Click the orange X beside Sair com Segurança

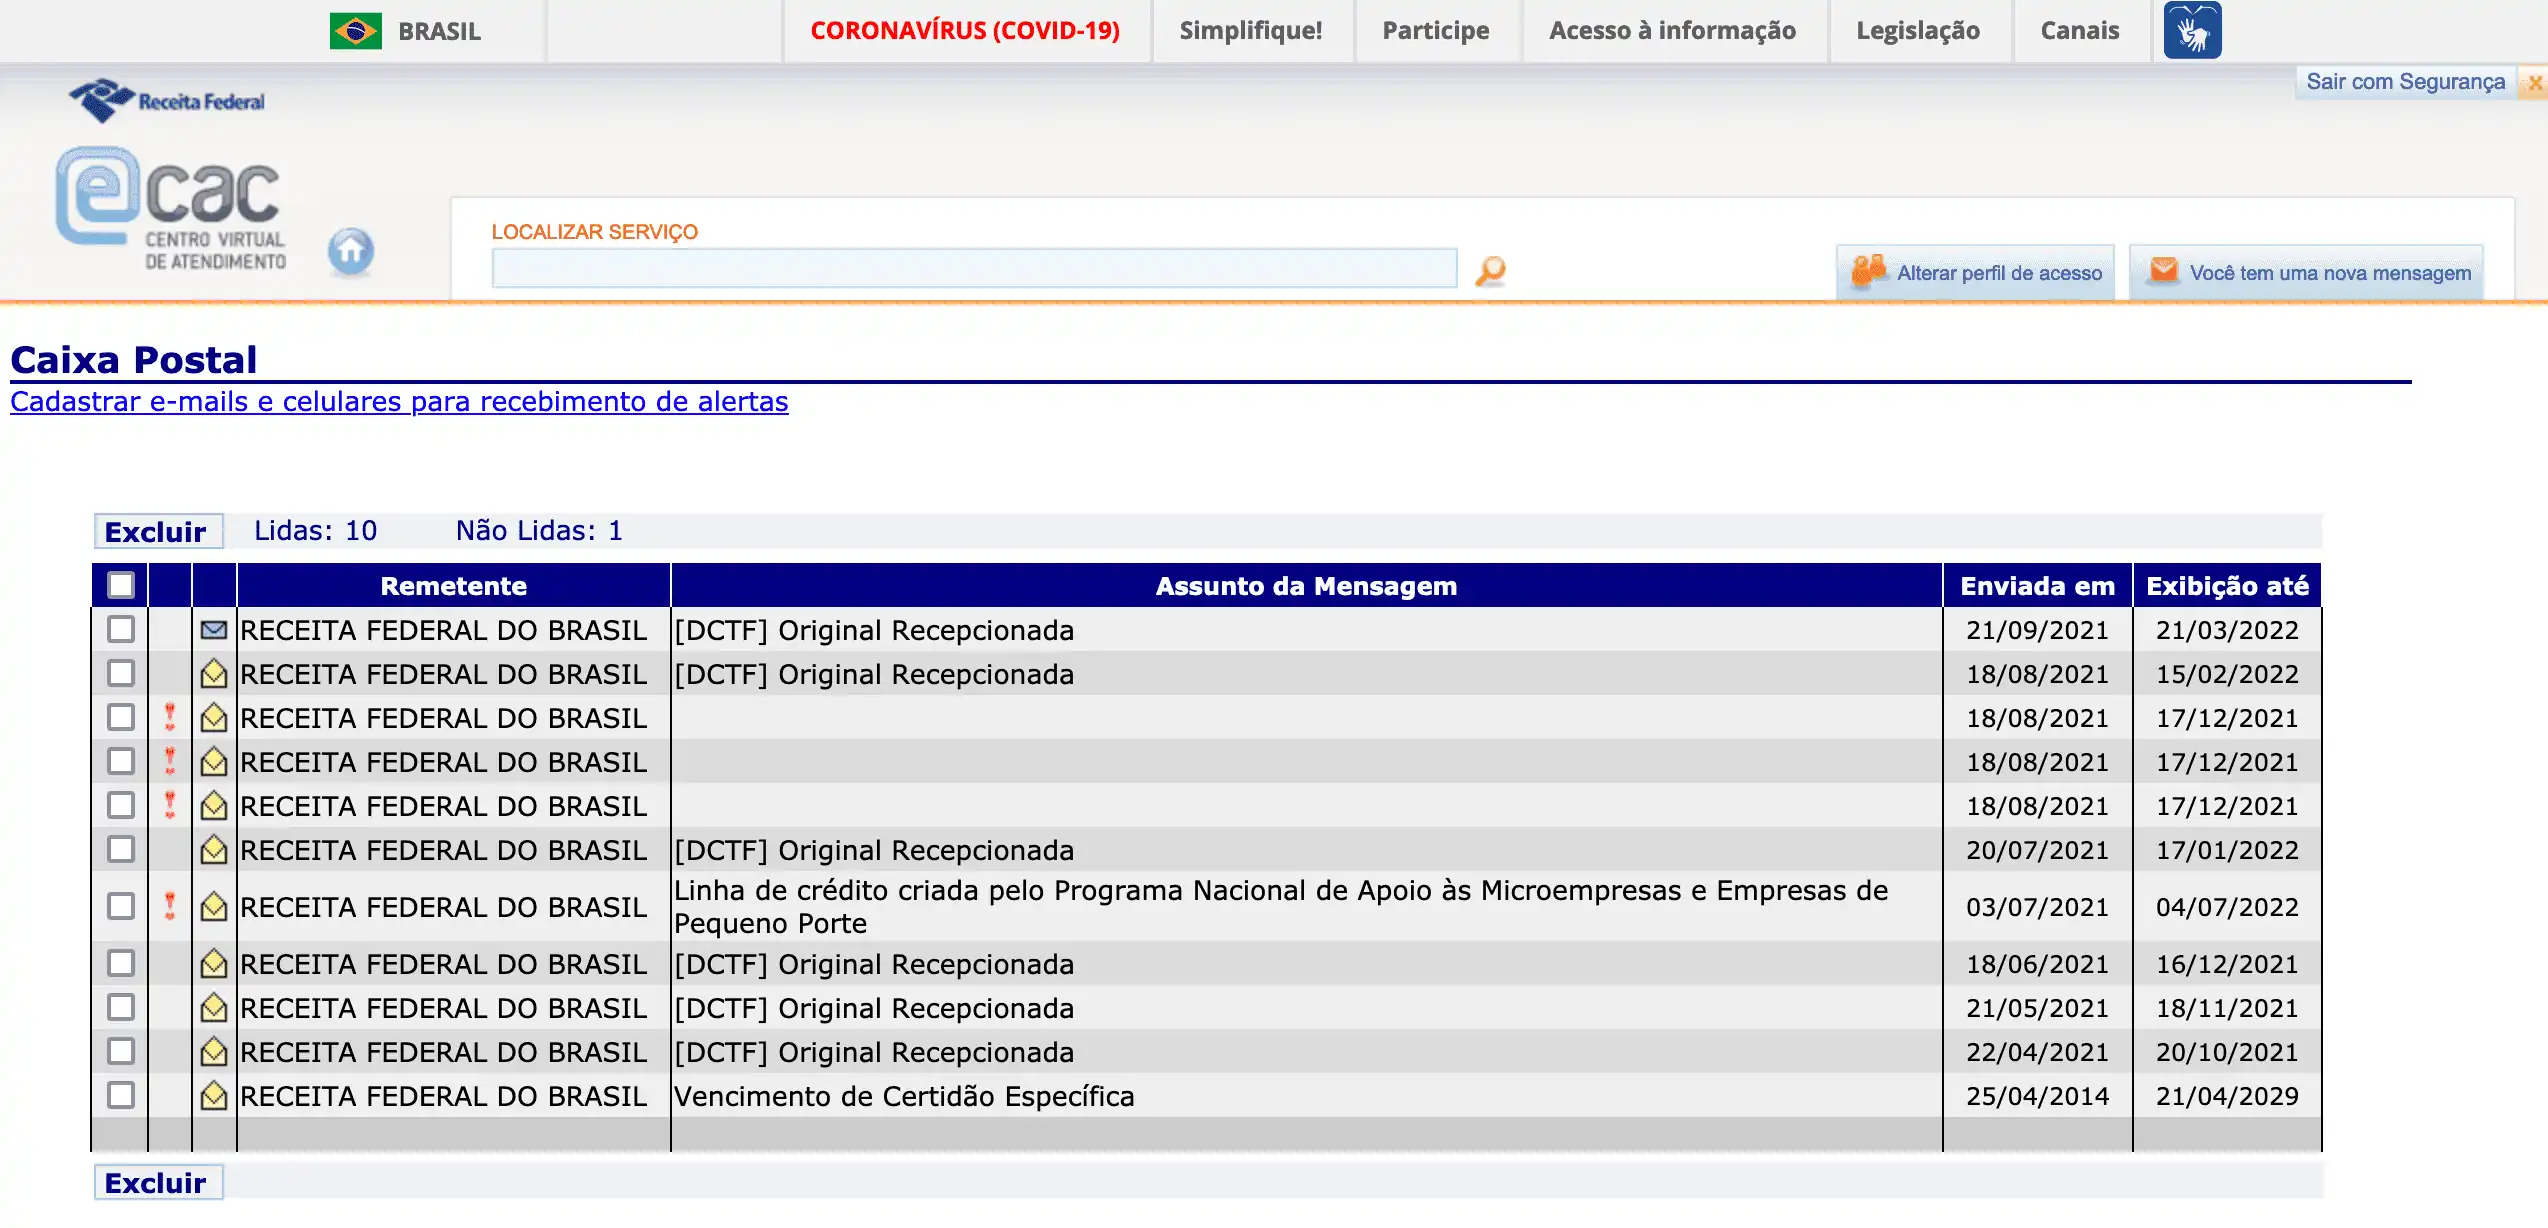pyautogui.click(x=2535, y=83)
